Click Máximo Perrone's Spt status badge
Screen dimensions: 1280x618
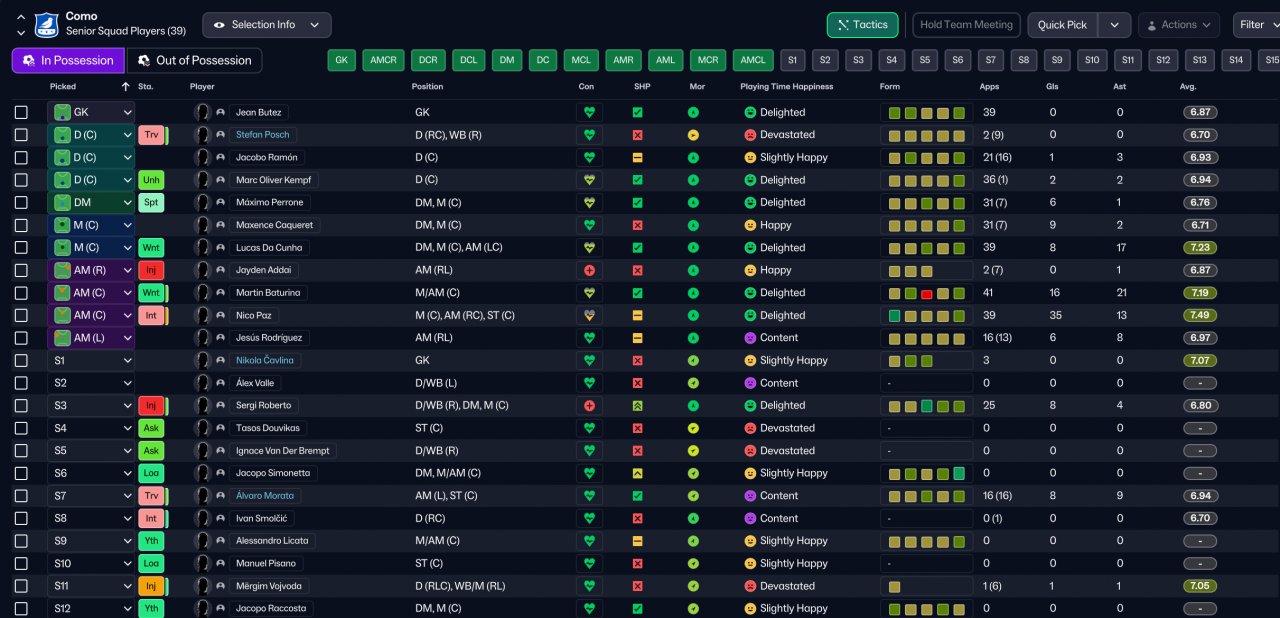point(151,202)
